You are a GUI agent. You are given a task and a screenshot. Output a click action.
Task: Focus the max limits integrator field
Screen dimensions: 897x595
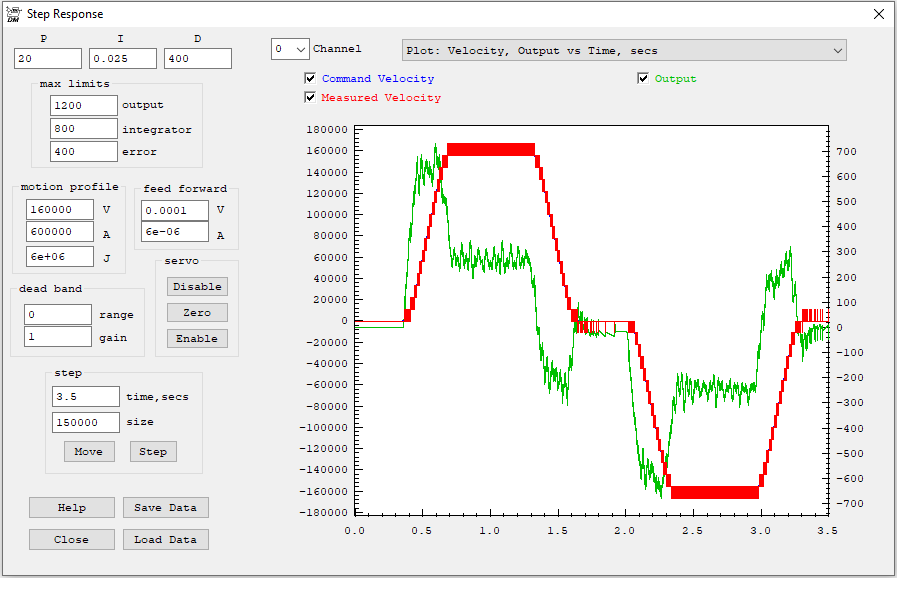[84, 129]
